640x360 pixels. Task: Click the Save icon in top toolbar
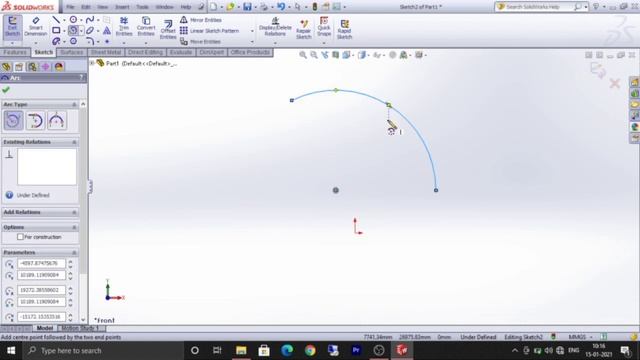click(247, 7)
